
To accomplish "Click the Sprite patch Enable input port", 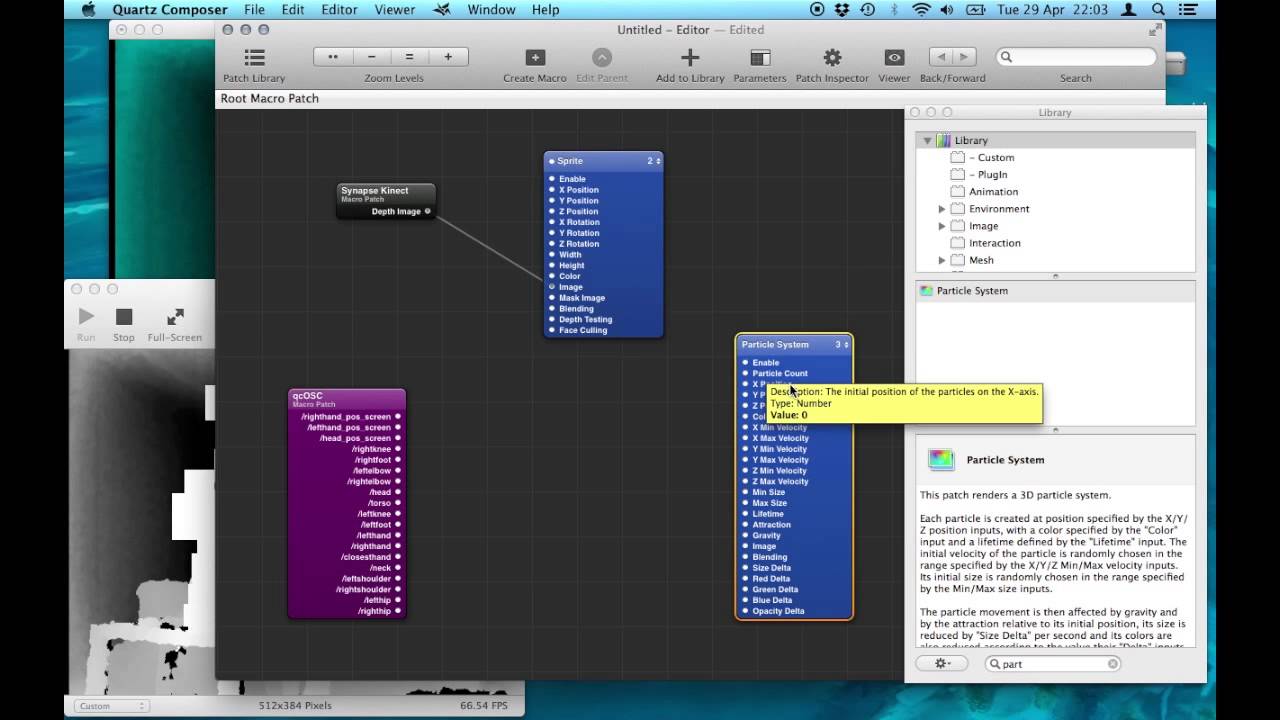I will (x=551, y=179).
